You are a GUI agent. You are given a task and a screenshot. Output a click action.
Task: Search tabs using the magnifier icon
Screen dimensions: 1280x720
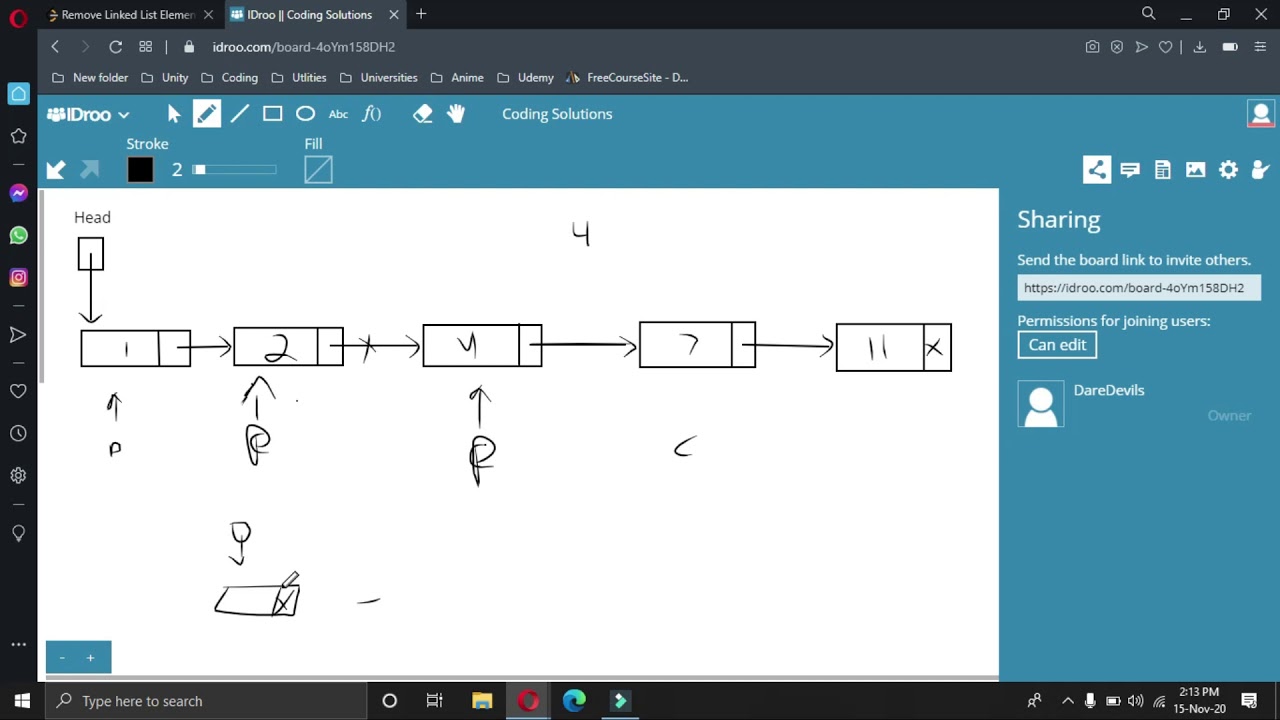[1149, 14]
